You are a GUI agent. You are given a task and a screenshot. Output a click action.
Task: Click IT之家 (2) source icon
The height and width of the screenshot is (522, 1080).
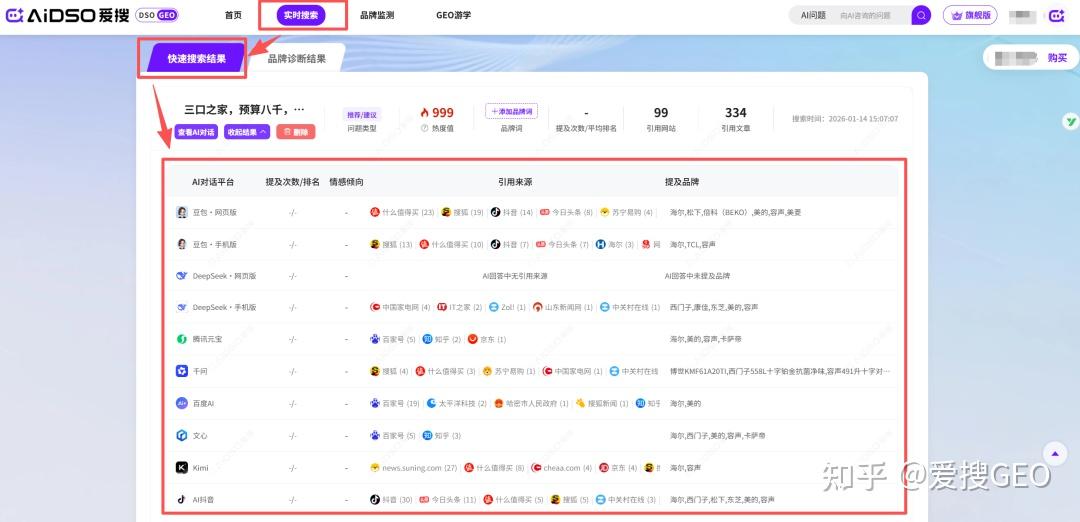pyautogui.click(x=444, y=307)
